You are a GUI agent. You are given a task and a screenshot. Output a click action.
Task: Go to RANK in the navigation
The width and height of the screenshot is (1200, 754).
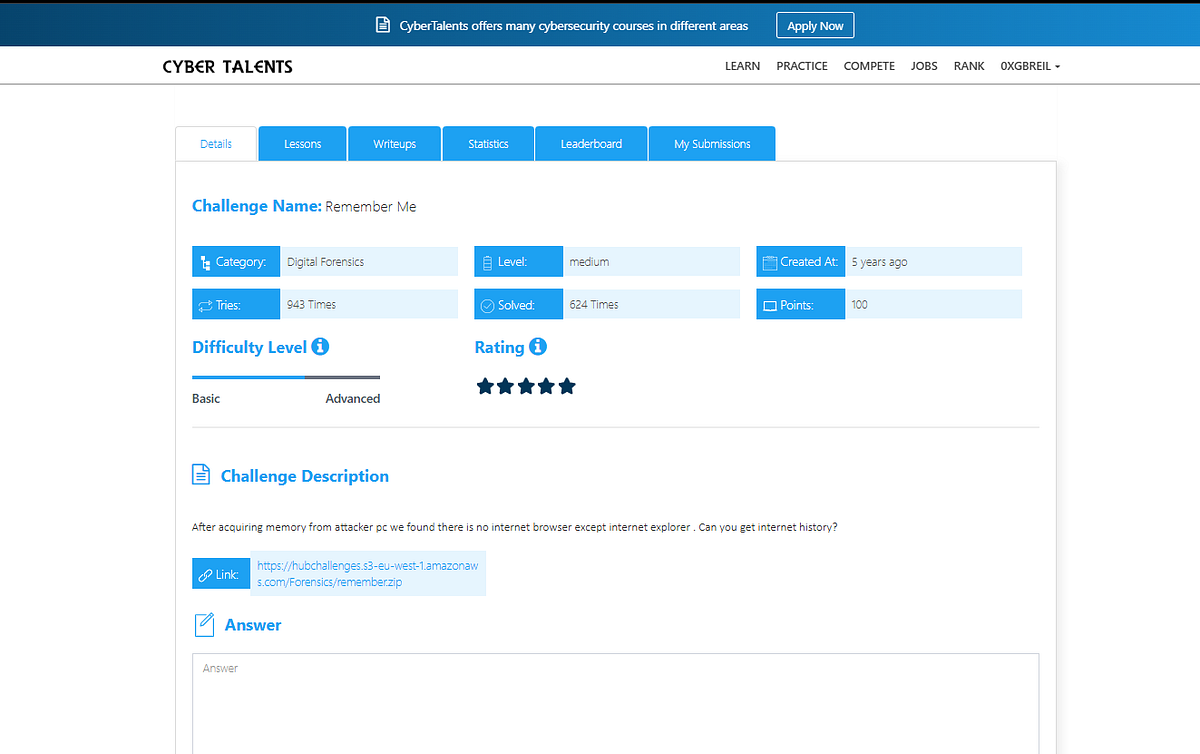pyautogui.click(x=969, y=66)
